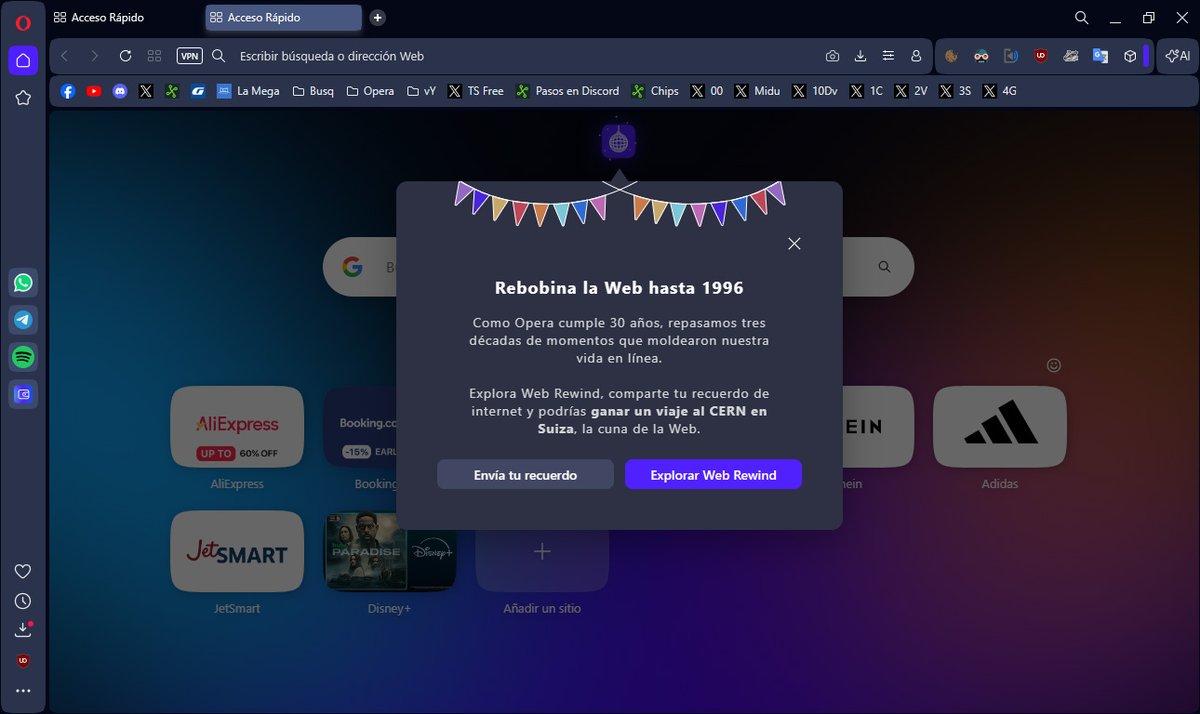
Task: Open the bookmarks star in sidebar
Action: pyautogui.click(x=23, y=98)
